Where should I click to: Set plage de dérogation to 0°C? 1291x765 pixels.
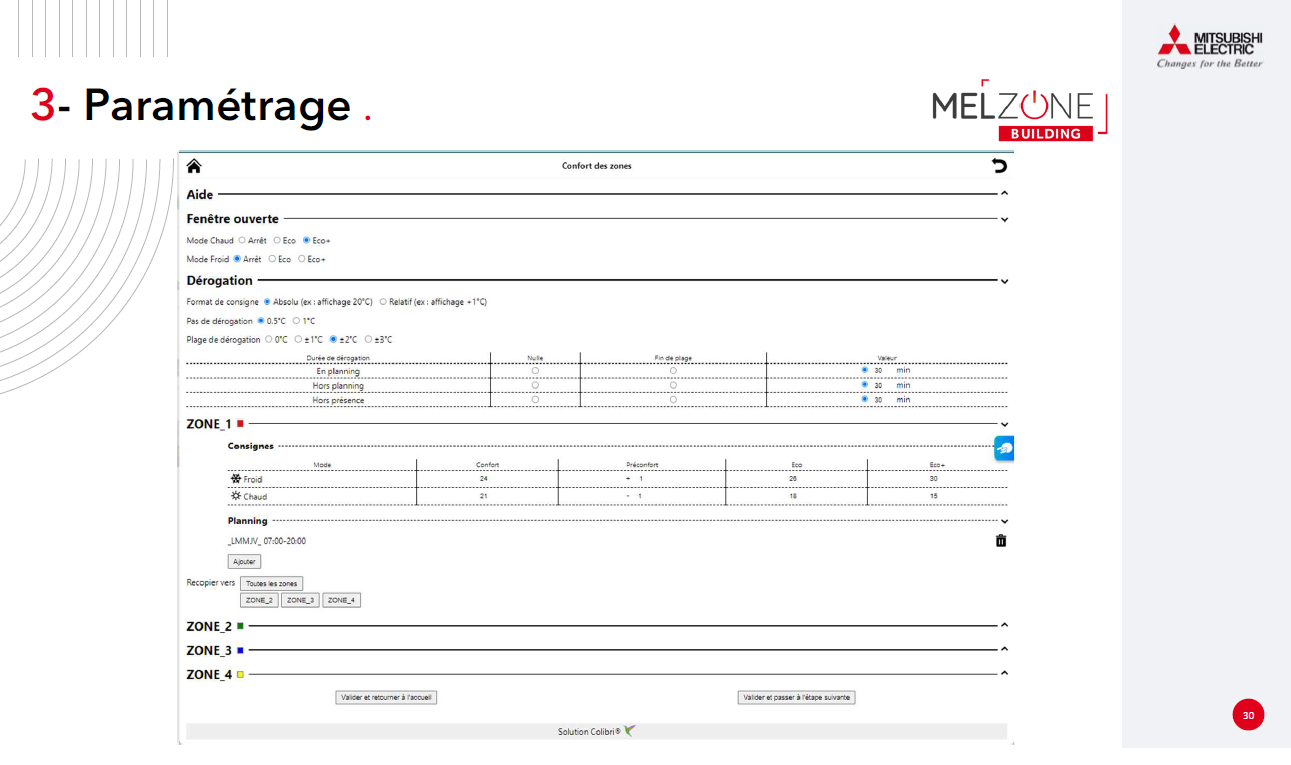(x=269, y=339)
